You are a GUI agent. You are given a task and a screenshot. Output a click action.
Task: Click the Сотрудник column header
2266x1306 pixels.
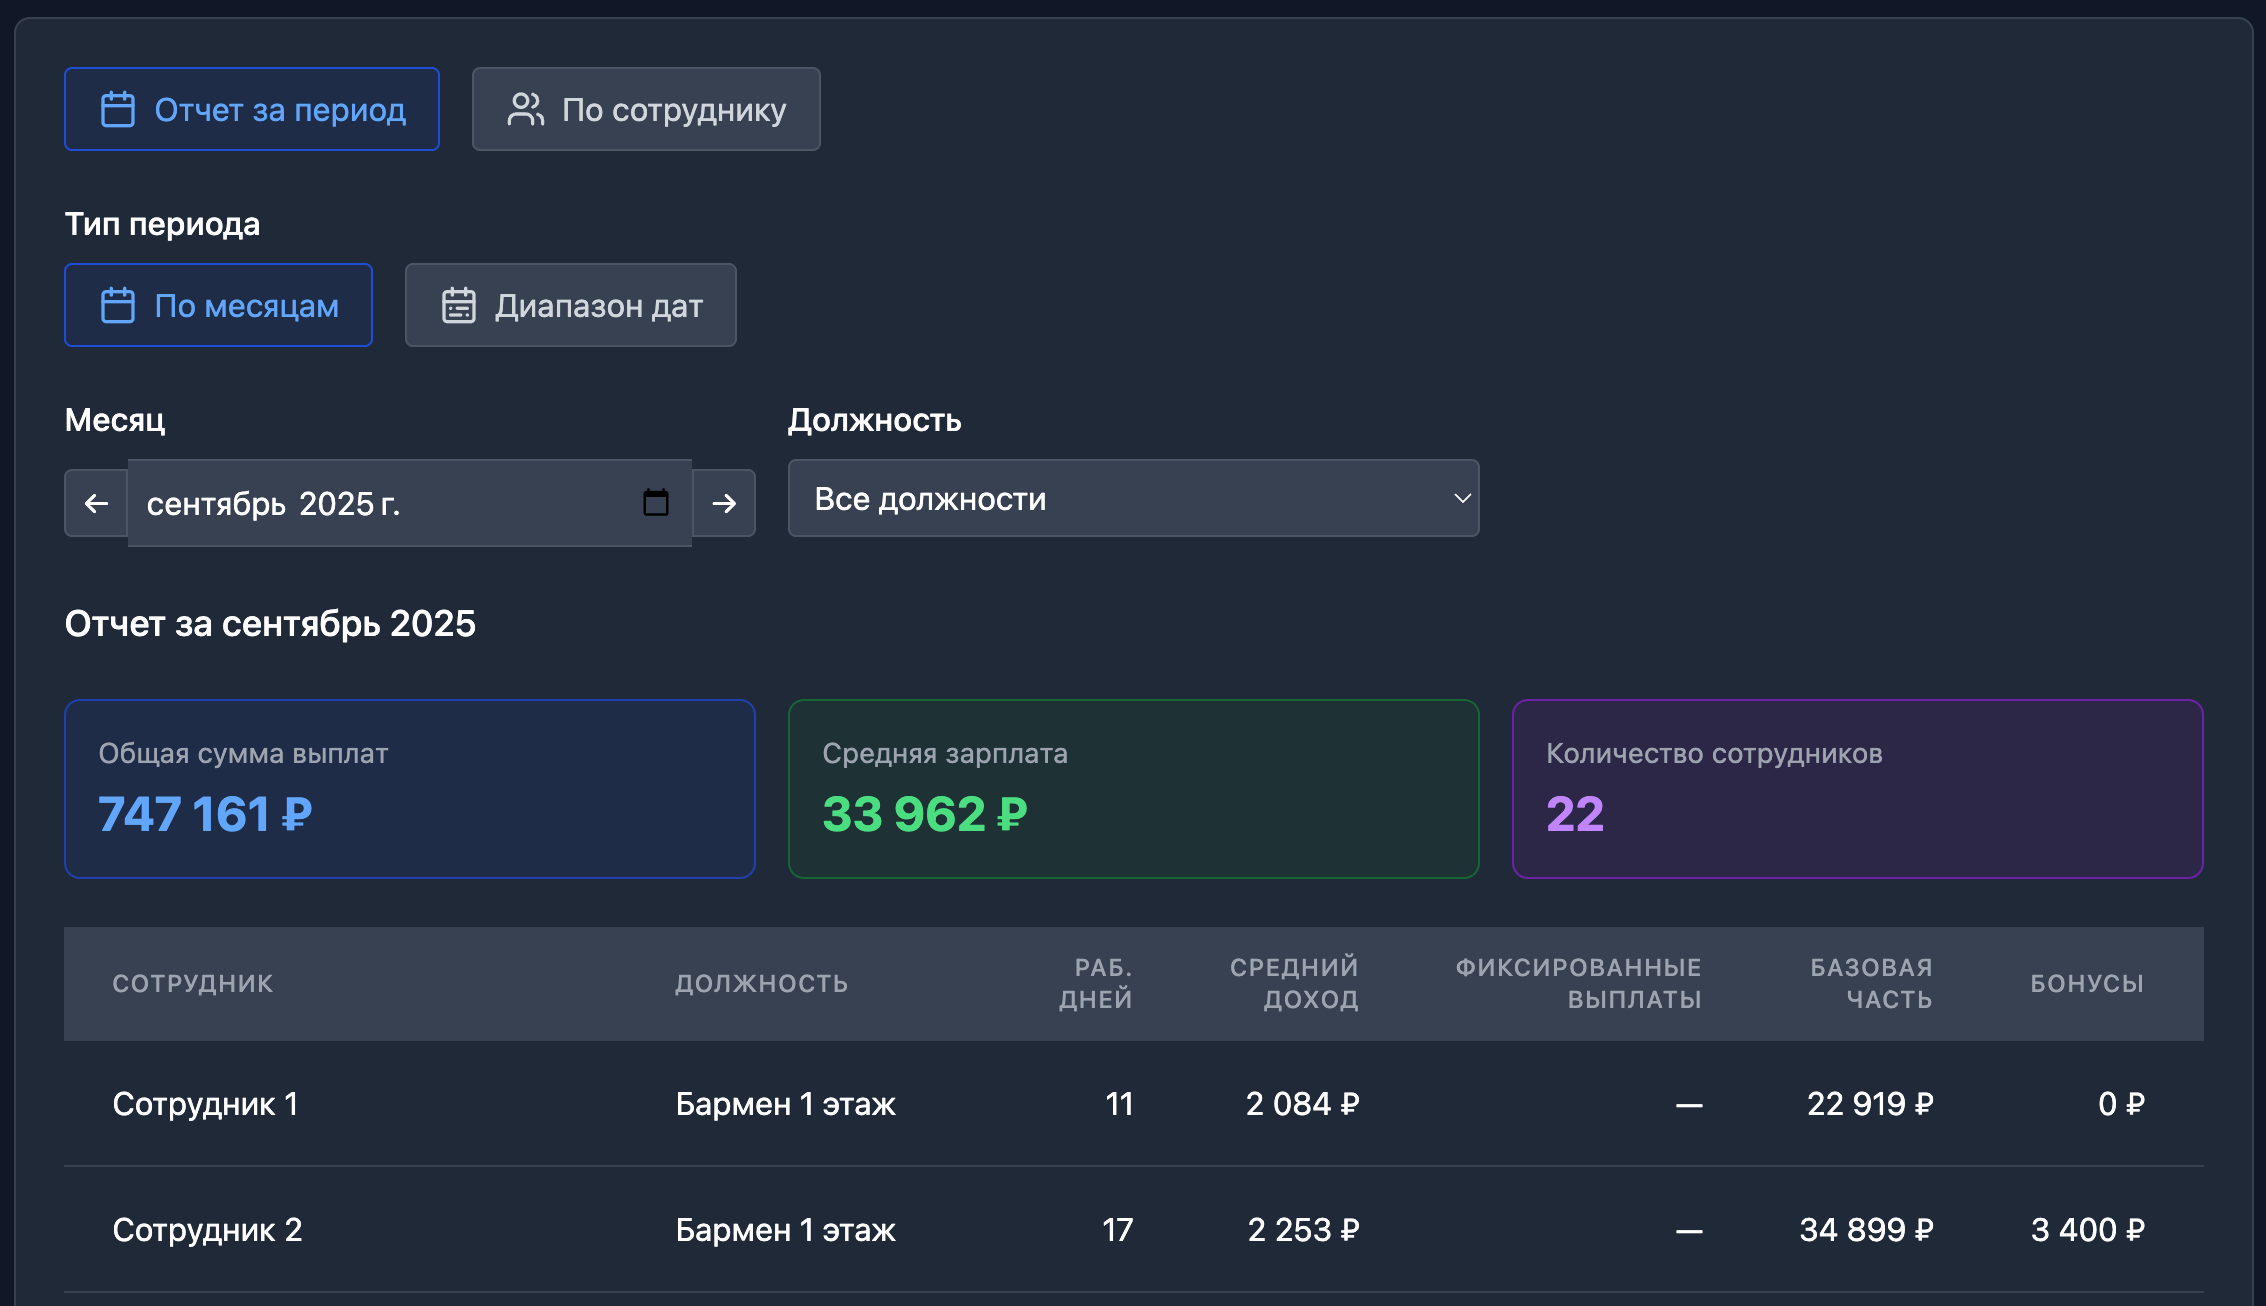point(192,983)
